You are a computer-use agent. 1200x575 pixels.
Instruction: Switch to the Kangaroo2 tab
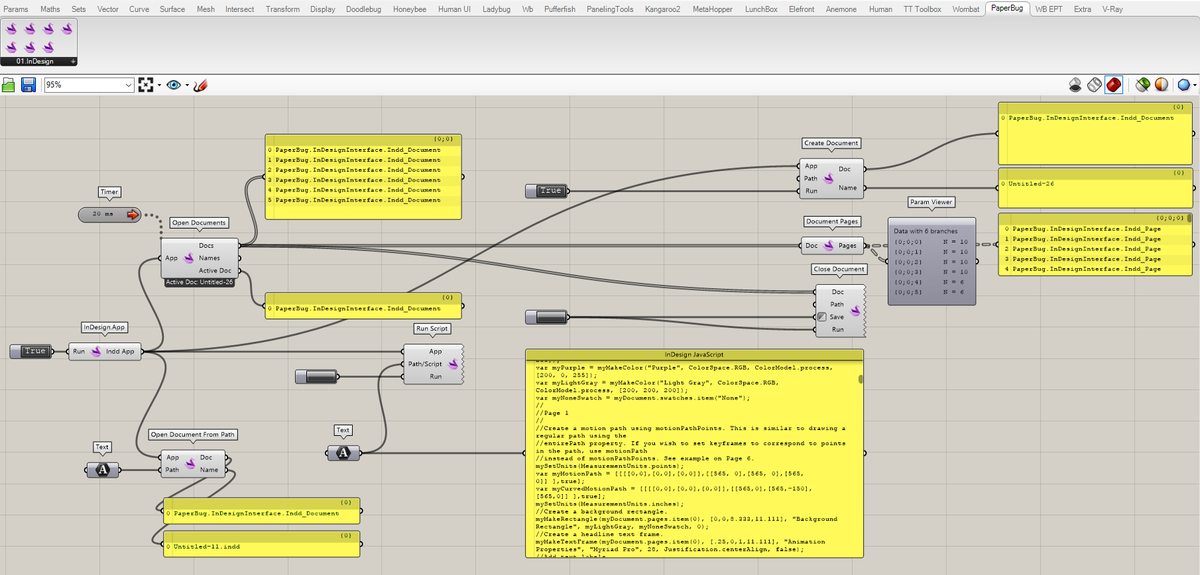point(664,8)
